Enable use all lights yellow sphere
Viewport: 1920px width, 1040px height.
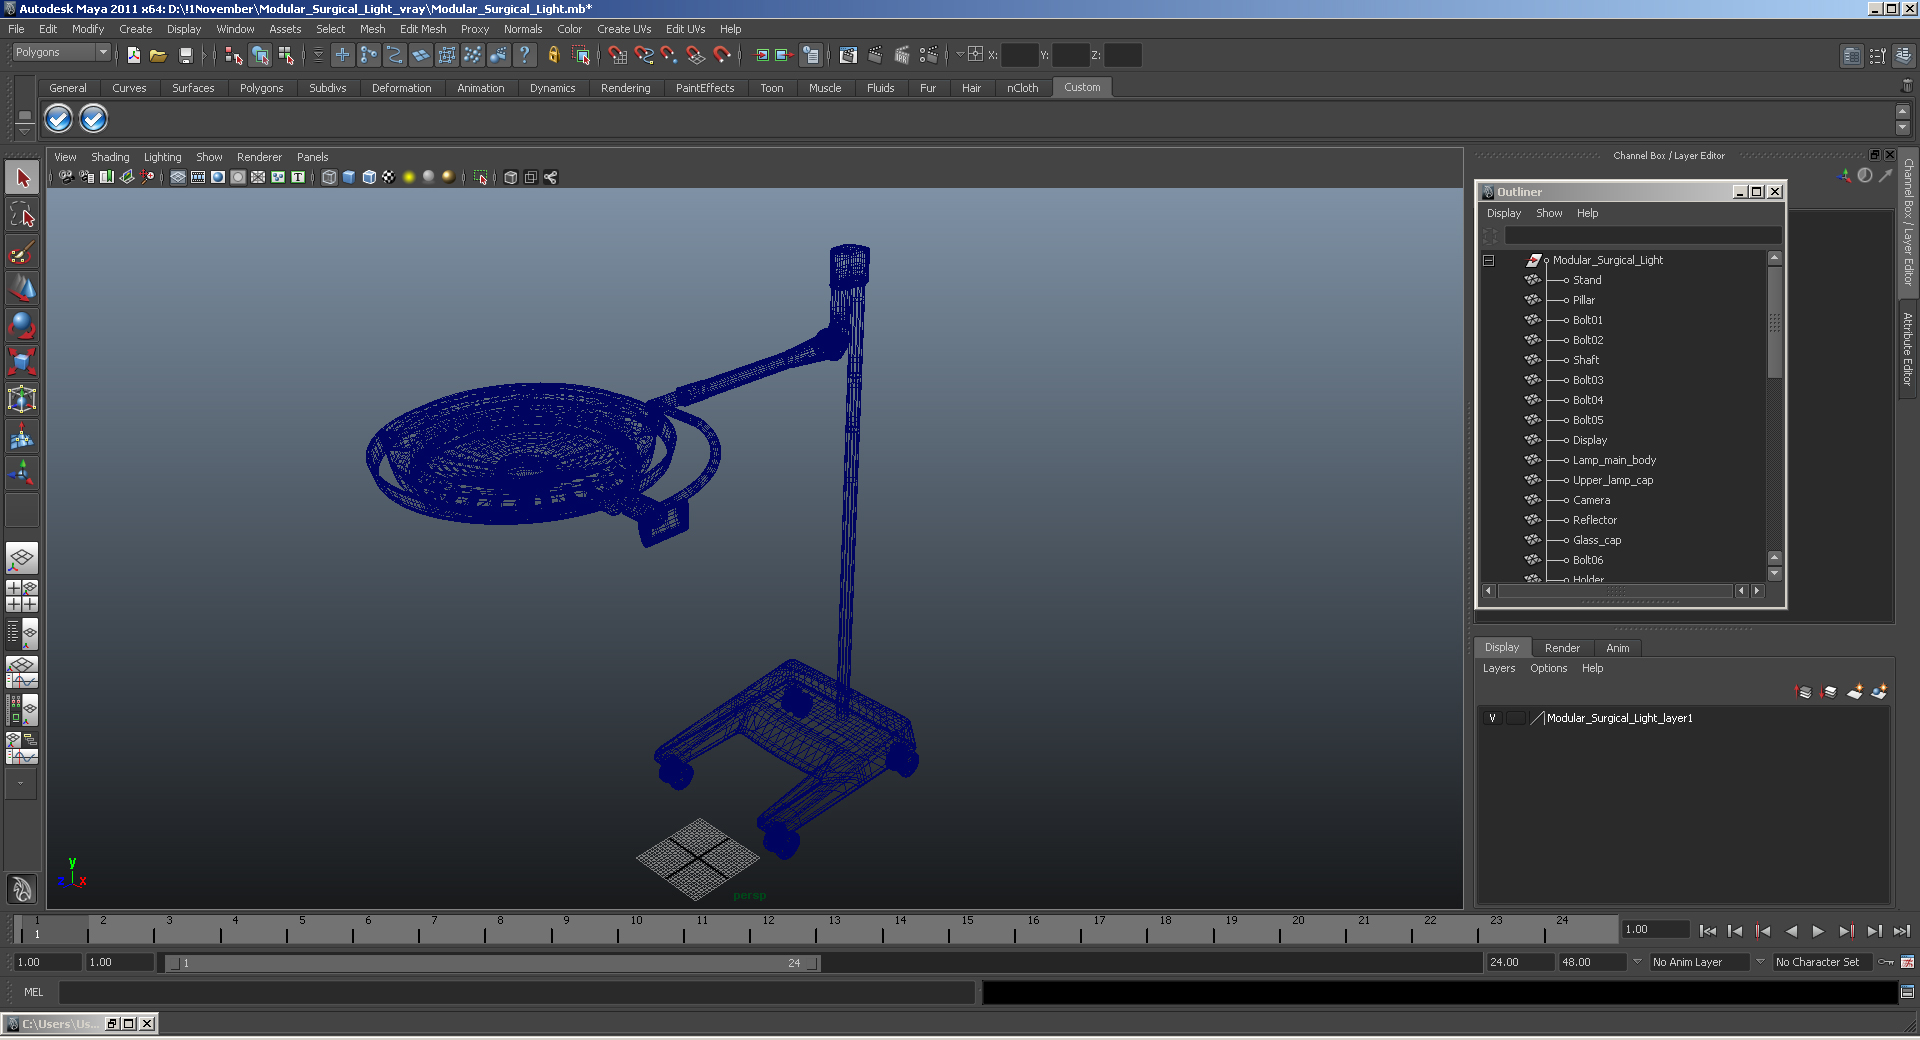pyautogui.click(x=409, y=177)
